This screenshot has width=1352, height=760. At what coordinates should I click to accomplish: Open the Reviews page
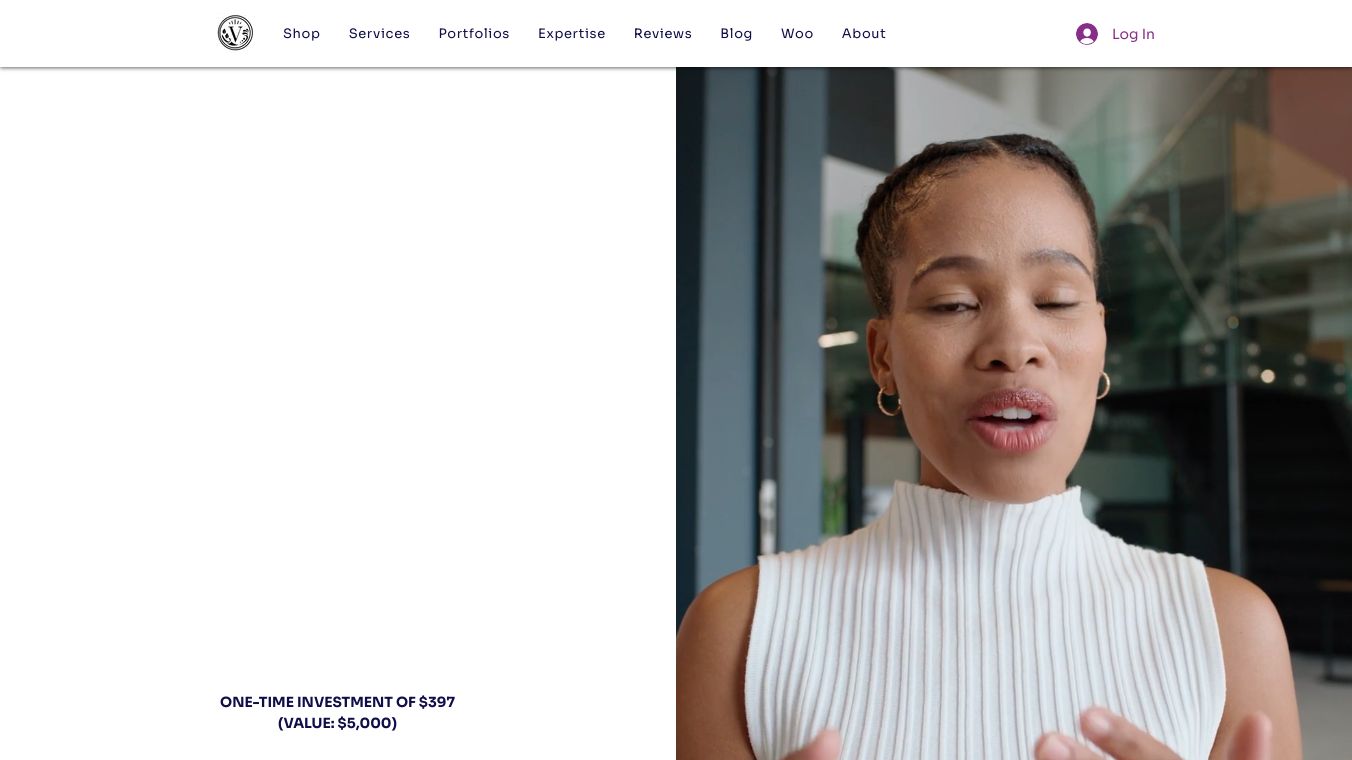pos(662,33)
